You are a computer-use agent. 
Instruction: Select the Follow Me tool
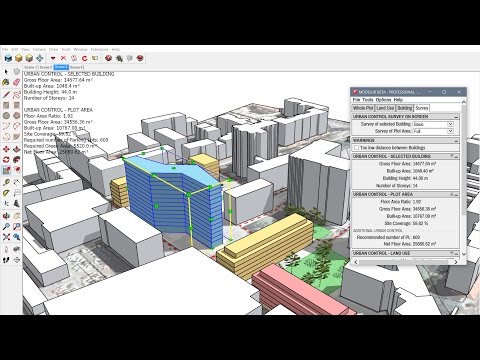(x=17, y=160)
